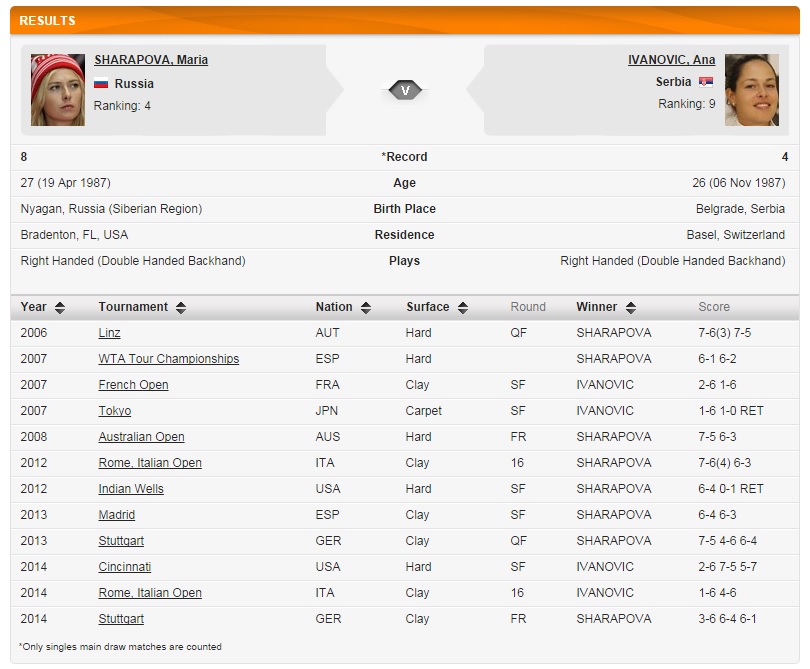
Task: Open the Indian Wells link
Action: pyautogui.click(x=131, y=489)
